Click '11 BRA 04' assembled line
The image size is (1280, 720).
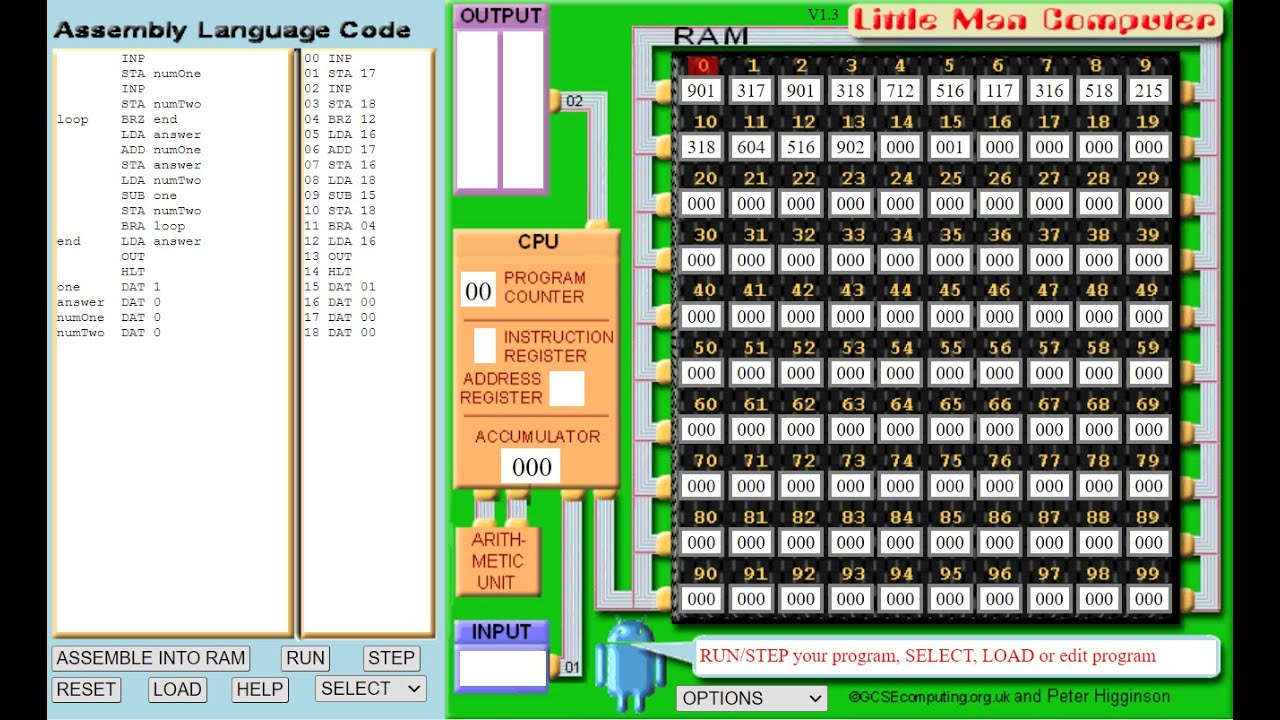[340, 226]
